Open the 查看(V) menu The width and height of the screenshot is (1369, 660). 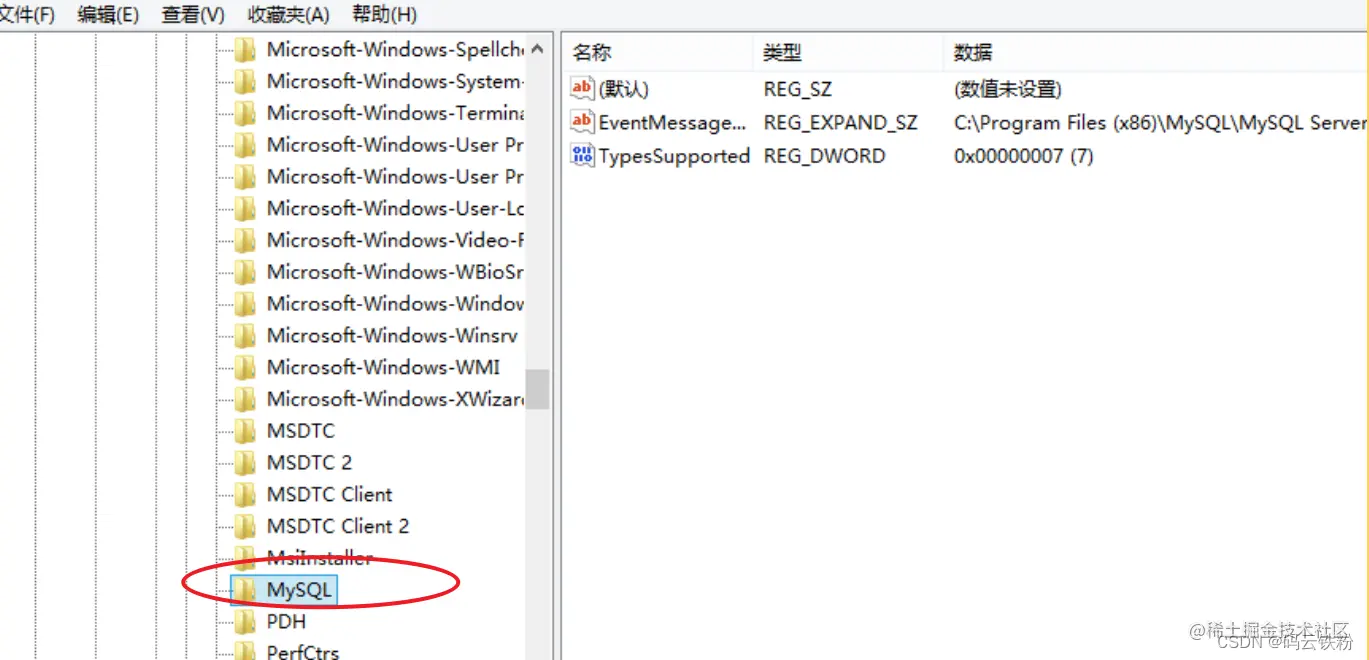point(193,14)
